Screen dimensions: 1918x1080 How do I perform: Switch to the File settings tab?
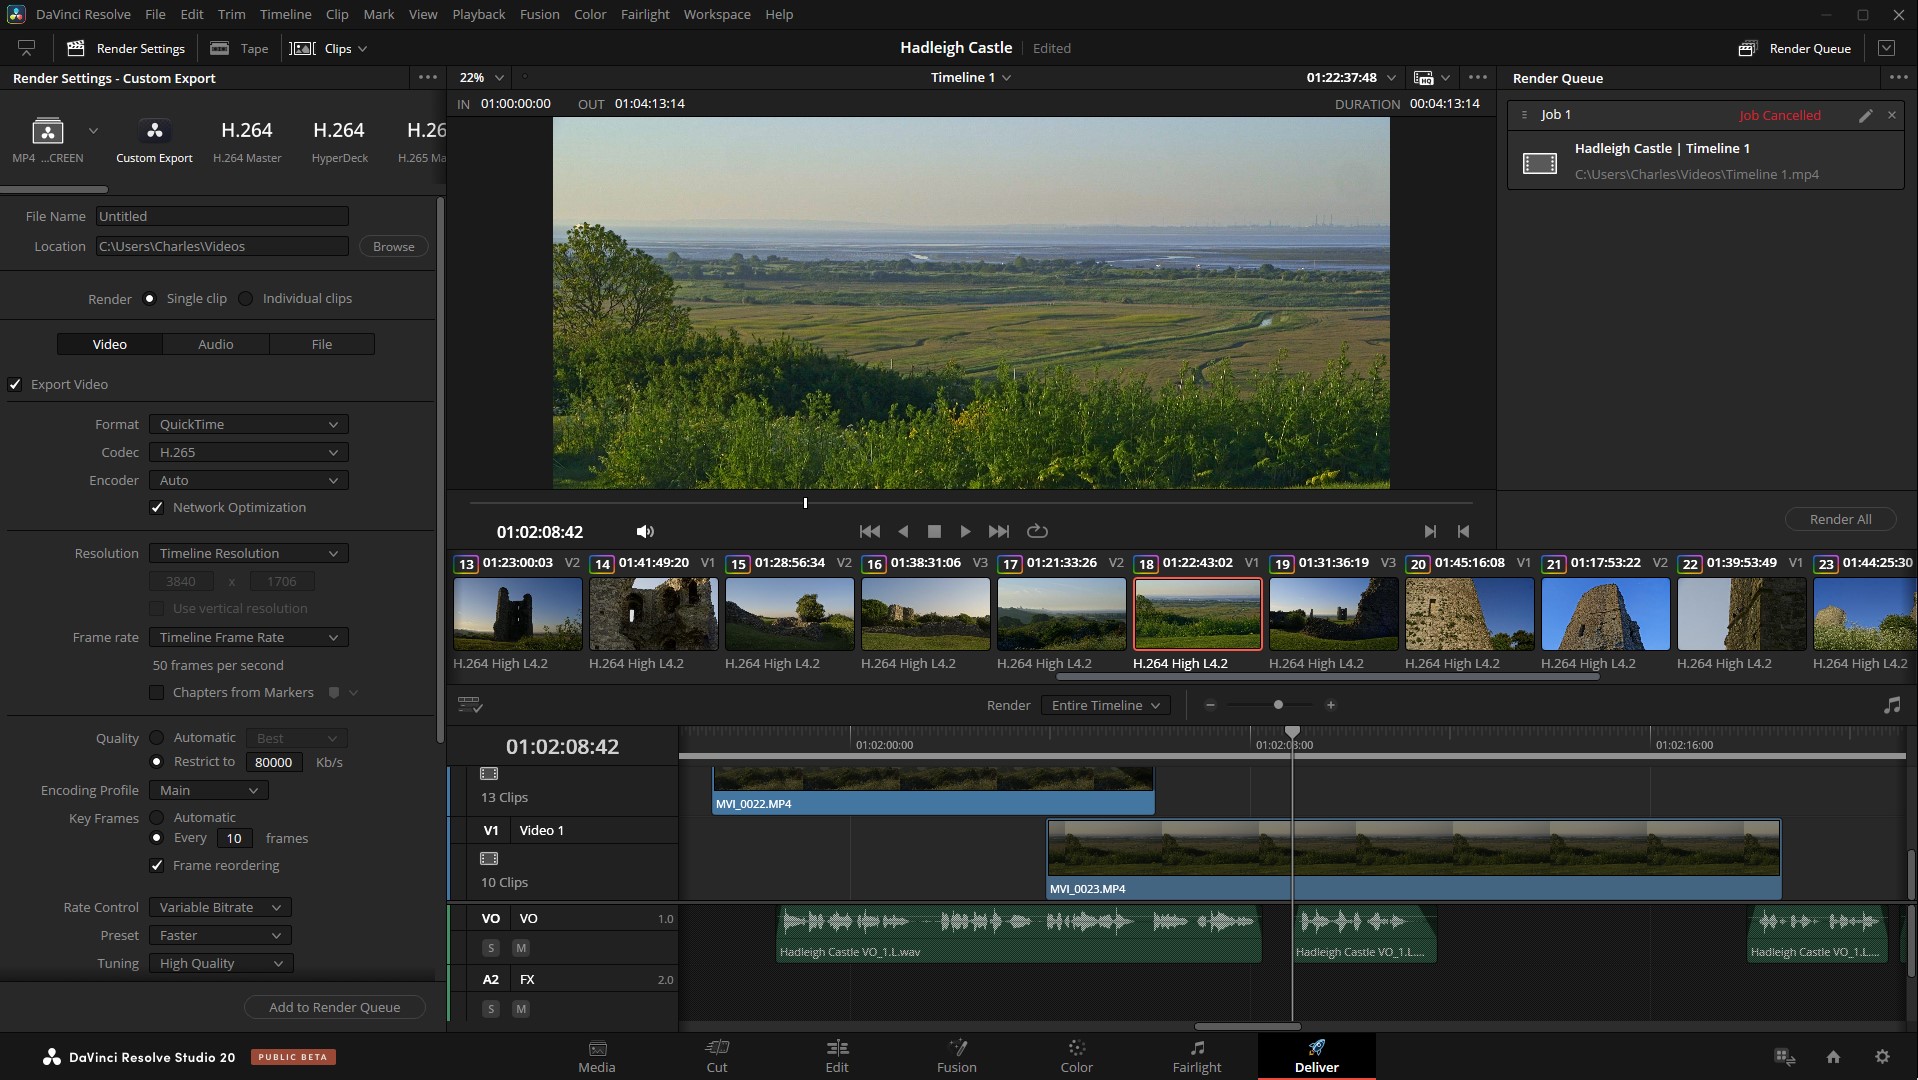pyautogui.click(x=322, y=344)
